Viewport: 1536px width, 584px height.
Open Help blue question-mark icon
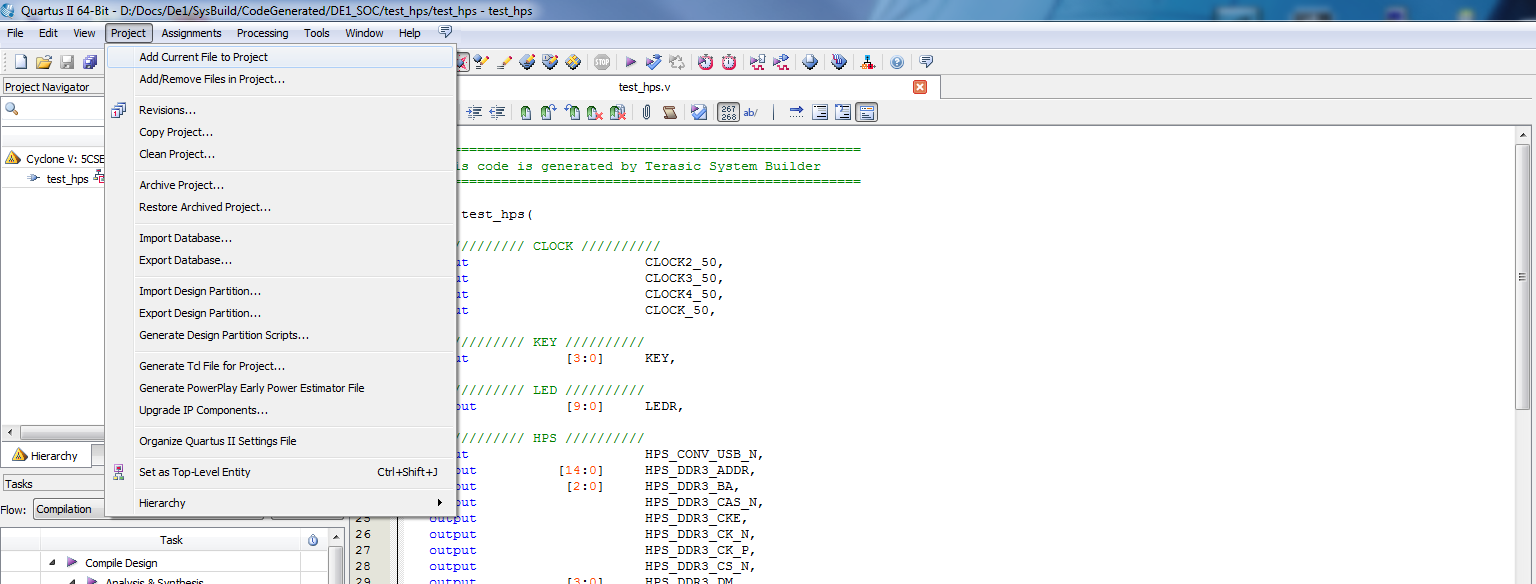click(x=897, y=62)
